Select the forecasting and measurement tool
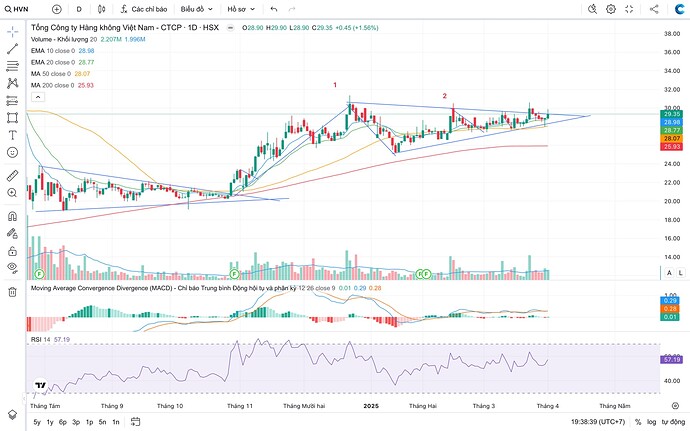 click(12, 100)
